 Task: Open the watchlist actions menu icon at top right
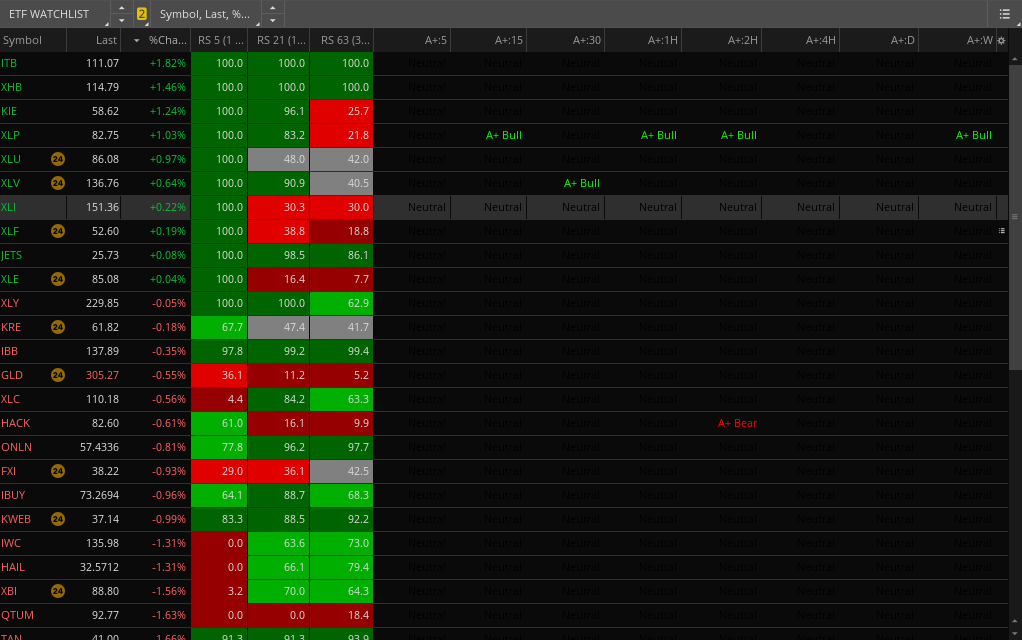click(x=1004, y=14)
